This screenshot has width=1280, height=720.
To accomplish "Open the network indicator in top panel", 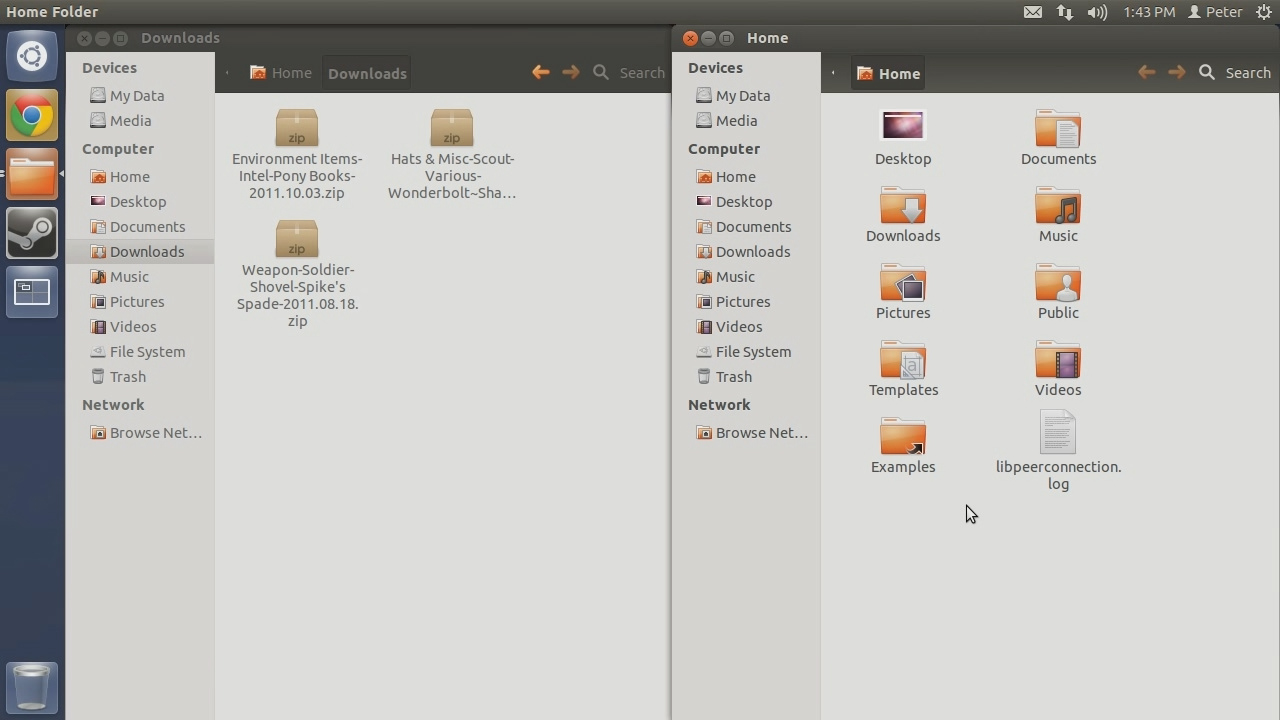I will 1065,12.
